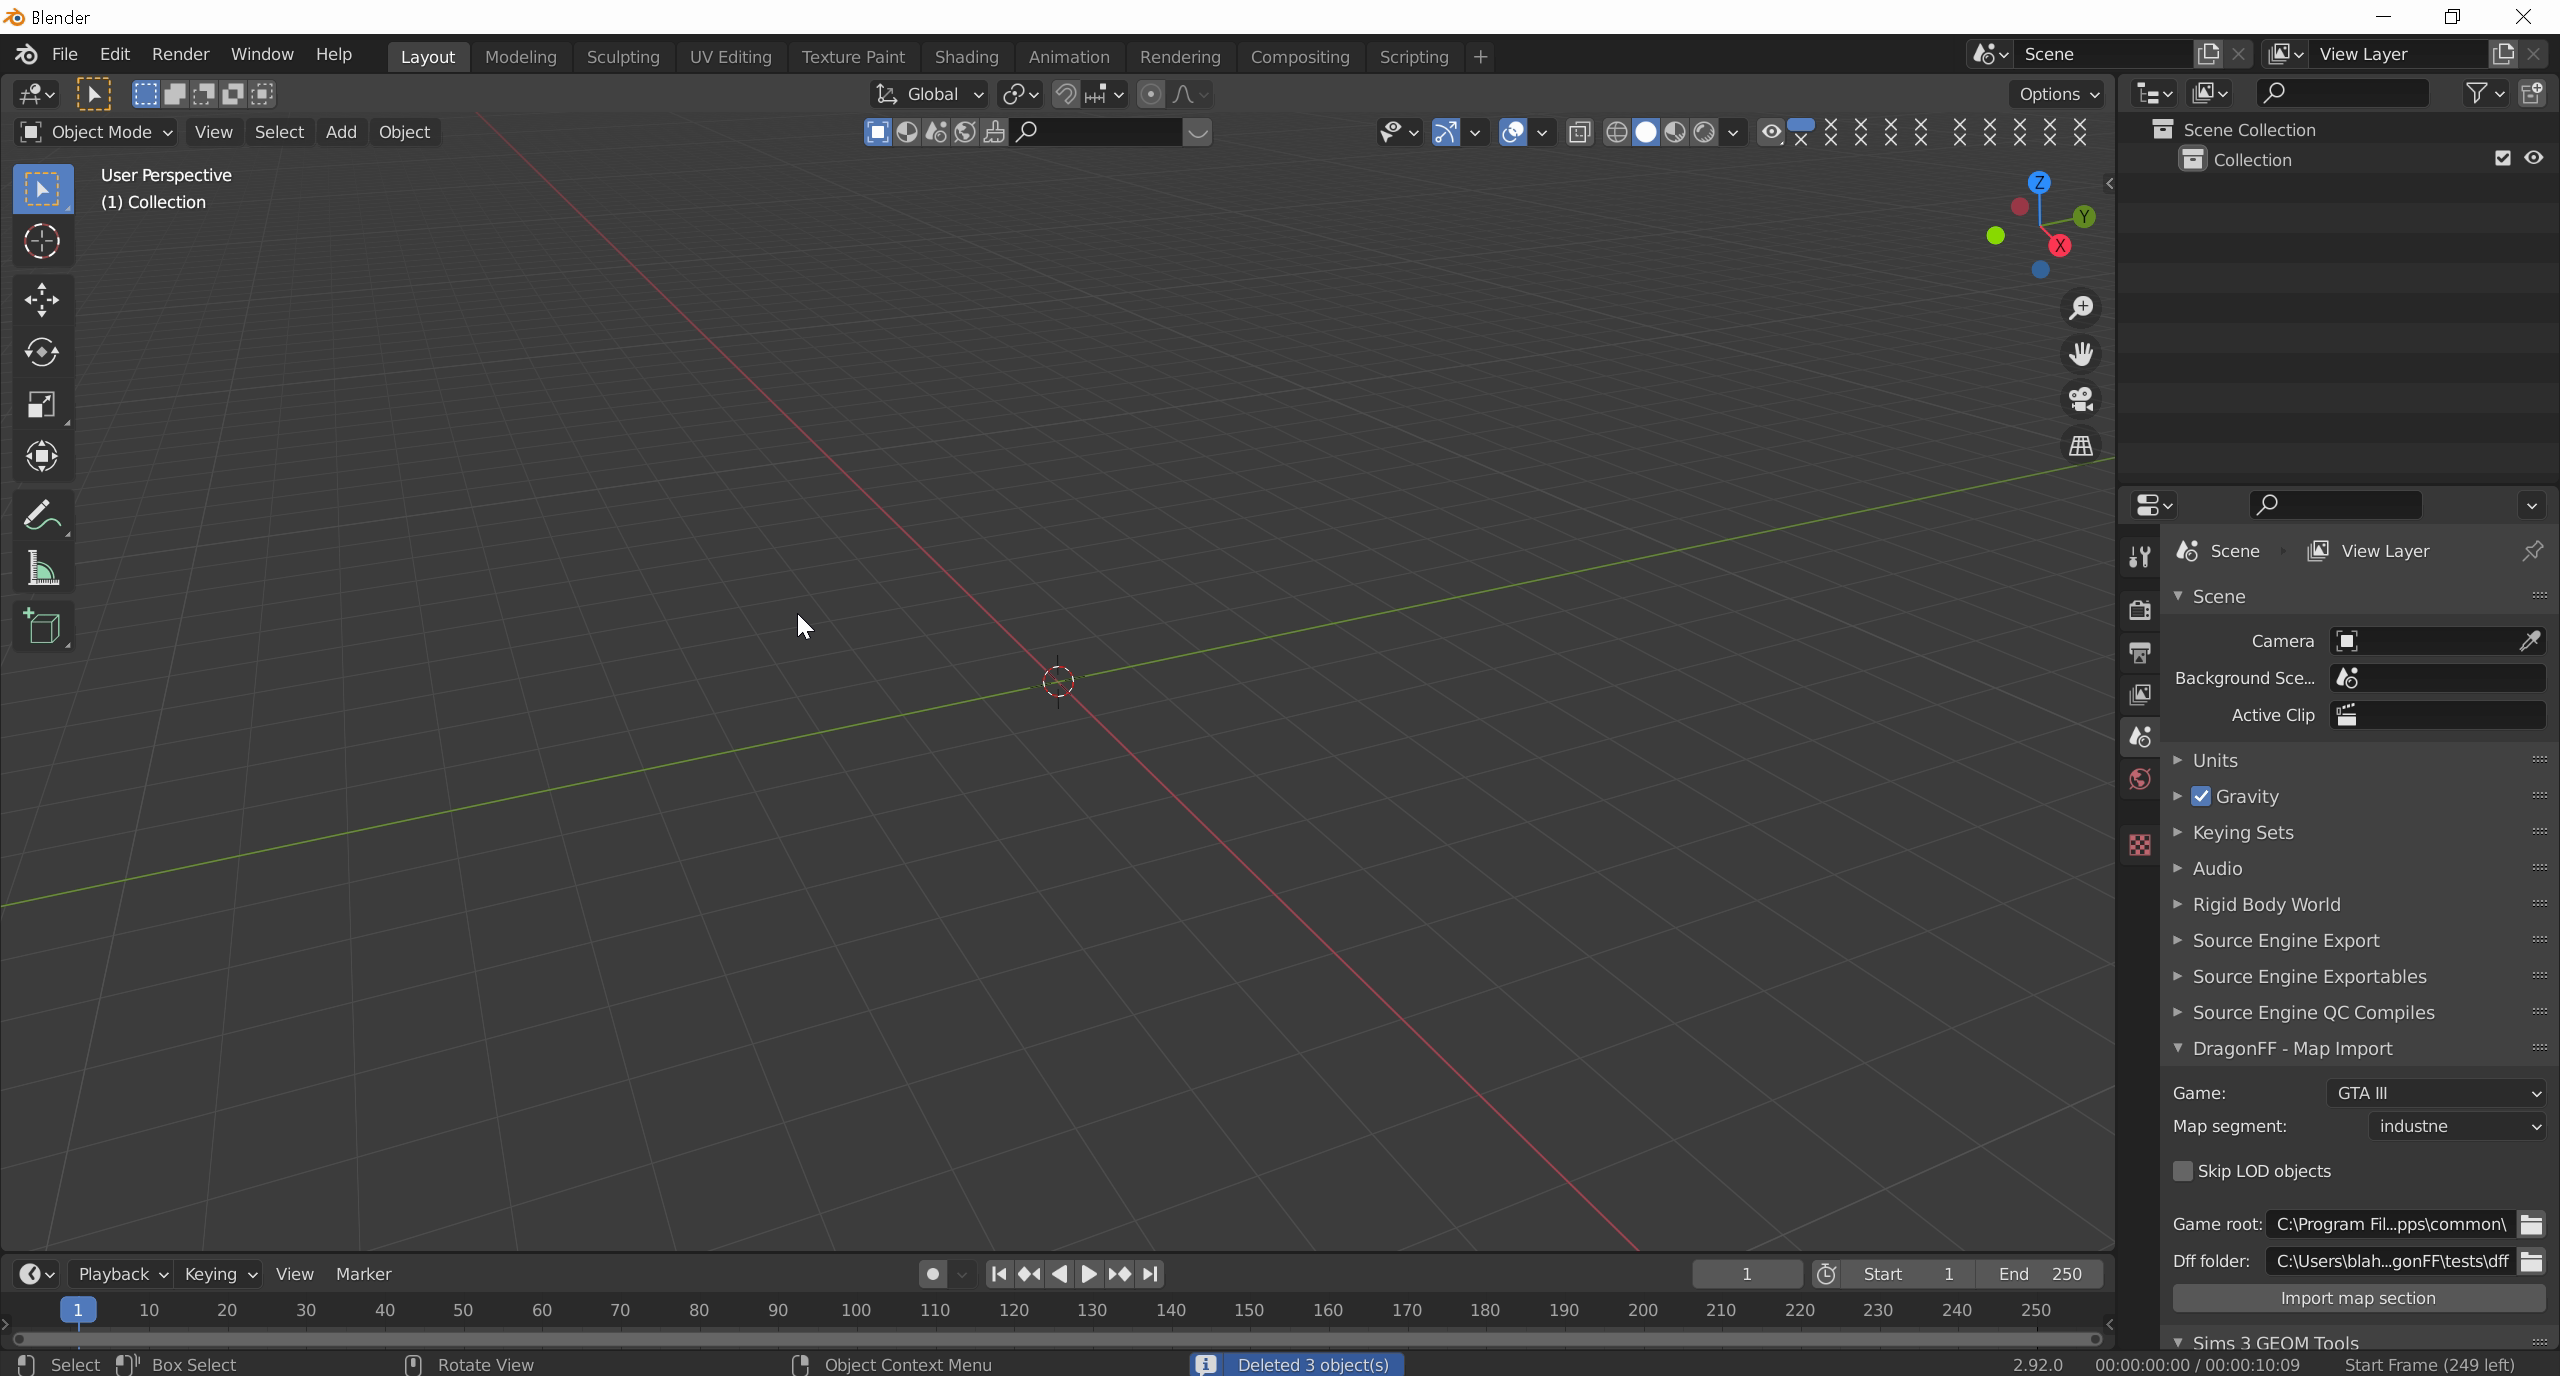
Task: Open the Render menu
Action: [x=180, y=54]
